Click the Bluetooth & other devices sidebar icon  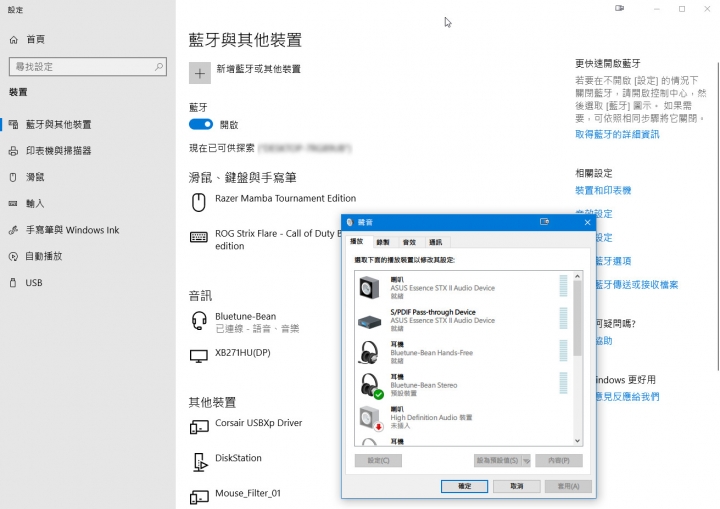click(x=14, y=124)
